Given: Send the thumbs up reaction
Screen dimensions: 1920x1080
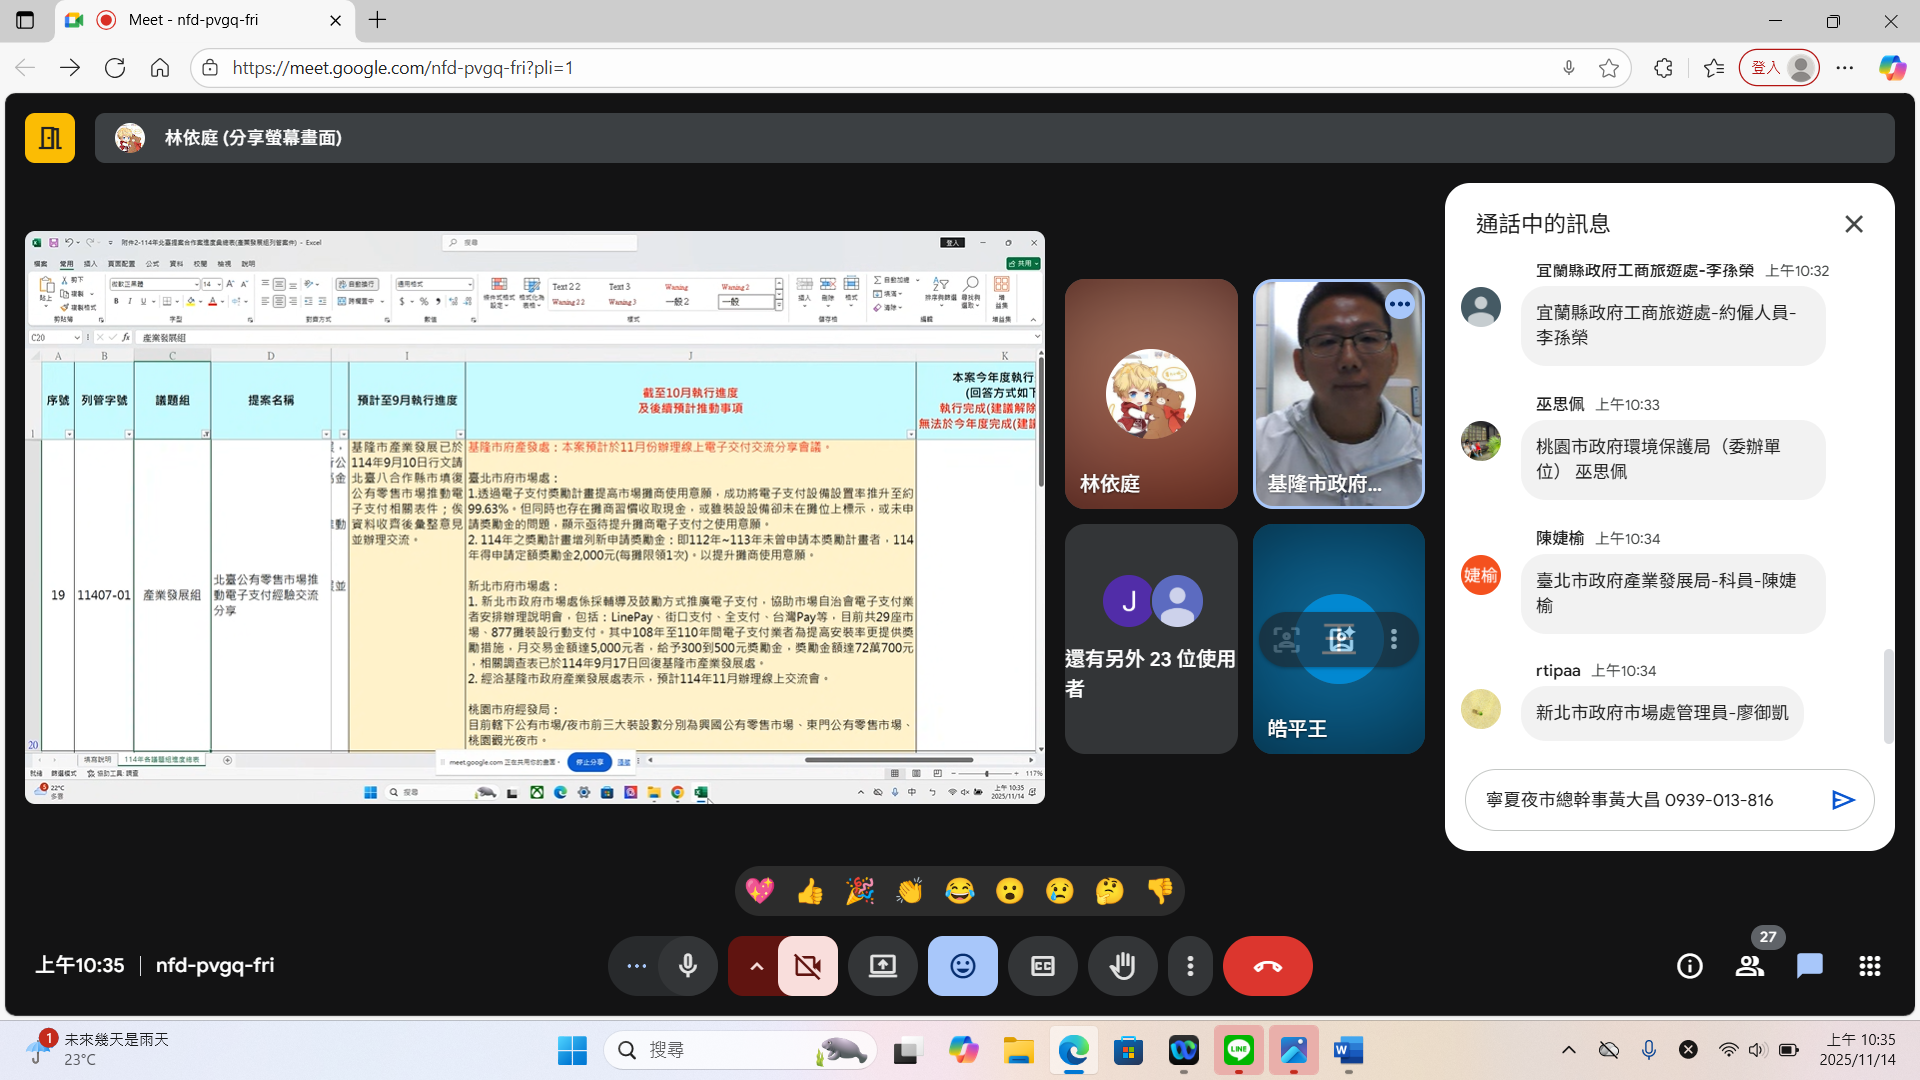Looking at the screenshot, I should [810, 891].
